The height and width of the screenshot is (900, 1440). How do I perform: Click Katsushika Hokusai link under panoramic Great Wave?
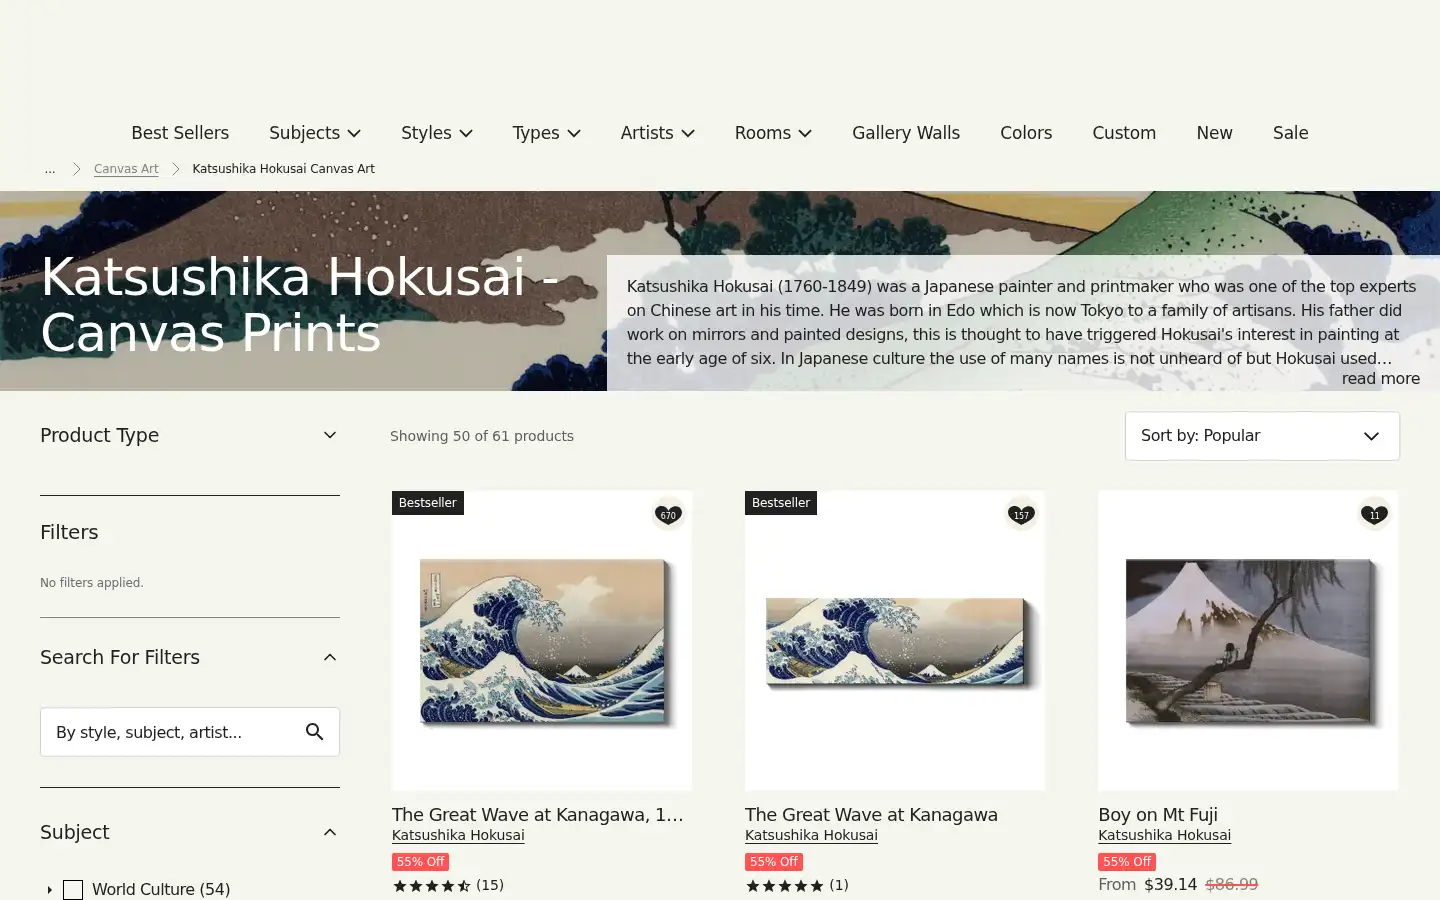811,835
